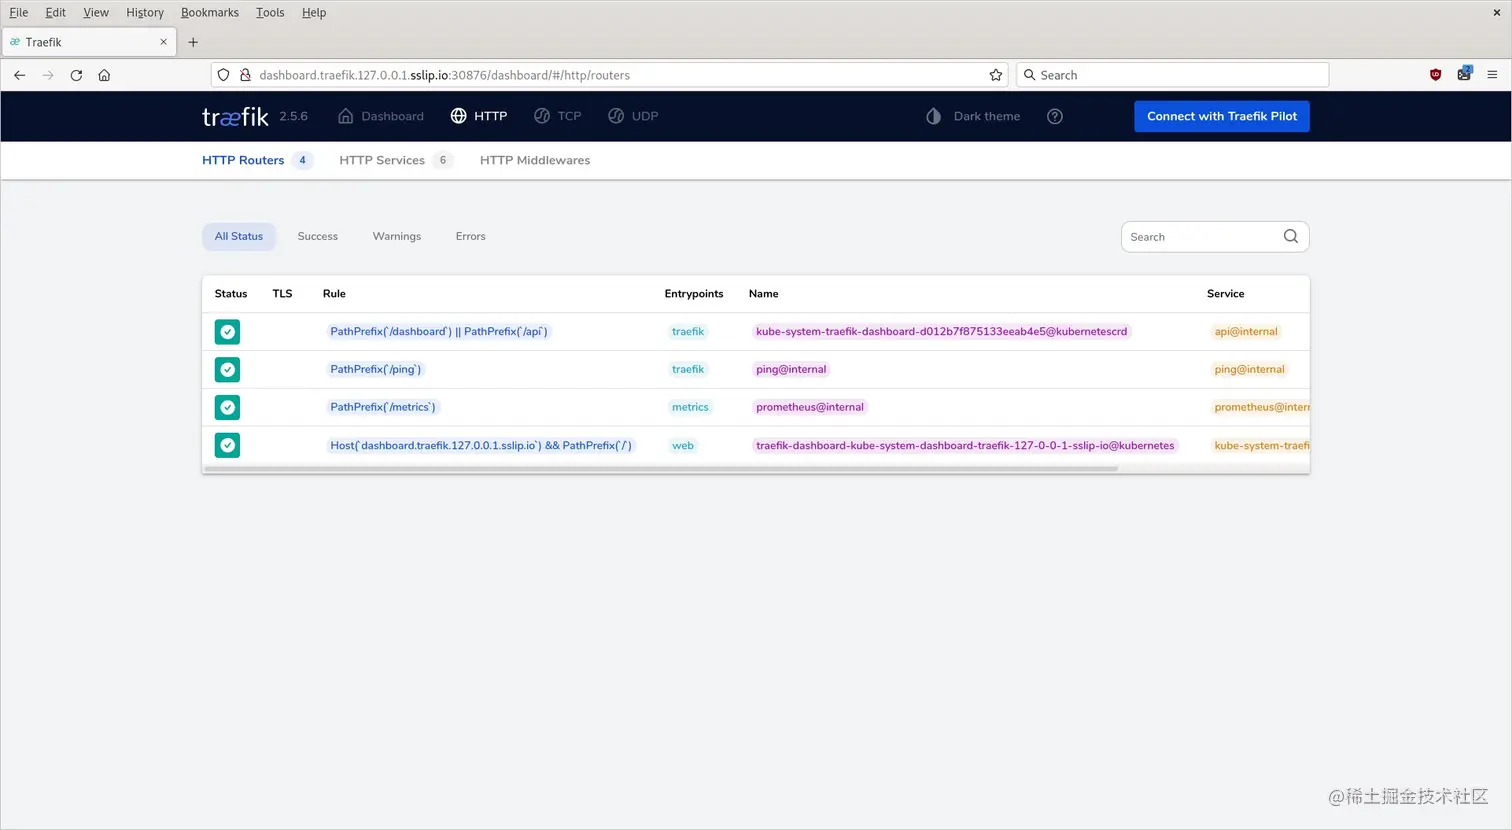Select the kube-system-traefik-dashboard kubernetescrd name
This screenshot has height=830, width=1512.
(x=942, y=332)
